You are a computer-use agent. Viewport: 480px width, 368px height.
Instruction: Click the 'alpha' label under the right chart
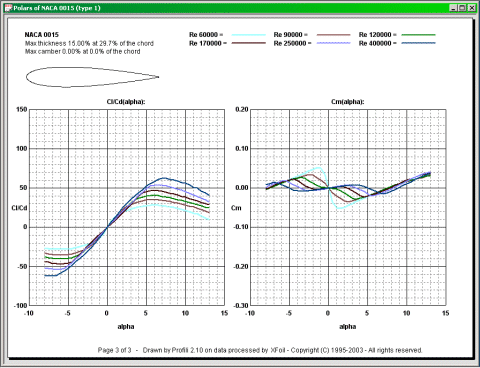pyautogui.click(x=348, y=327)
